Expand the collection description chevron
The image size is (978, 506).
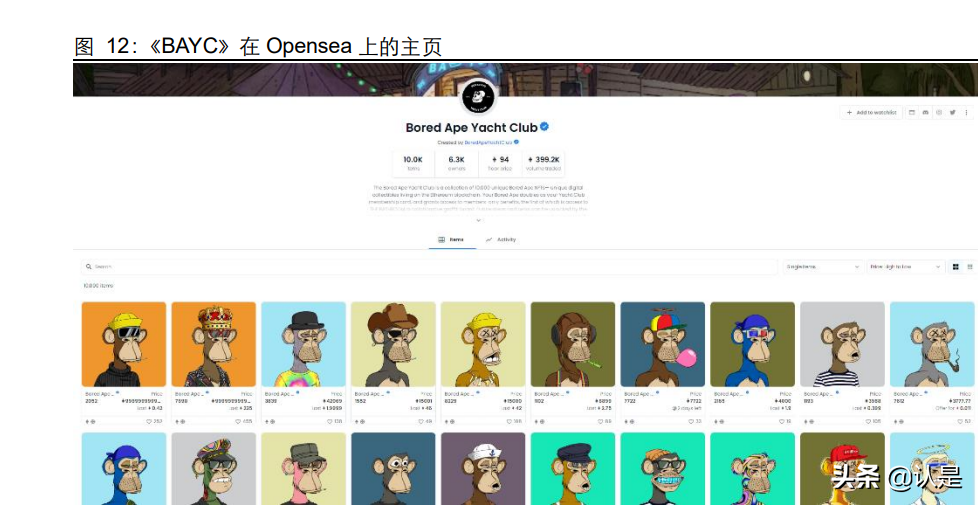click(478, 220)
